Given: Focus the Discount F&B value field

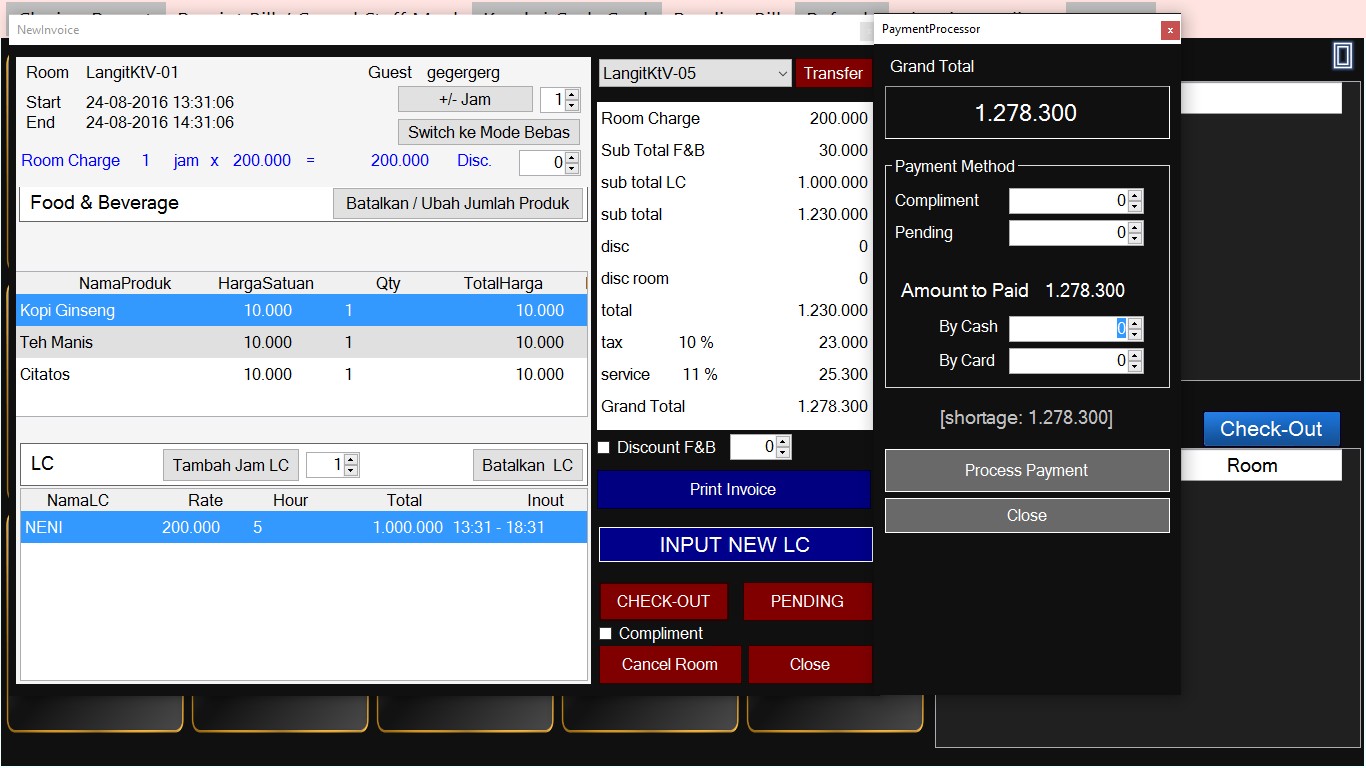Looking at the screenshot, I should click(x=754, y=447).
